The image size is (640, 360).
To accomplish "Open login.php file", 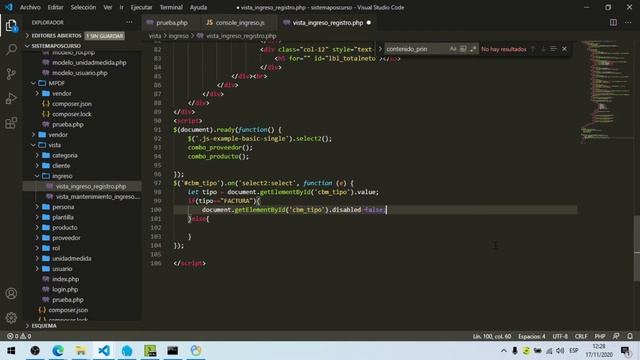I will tap(65, 289).
